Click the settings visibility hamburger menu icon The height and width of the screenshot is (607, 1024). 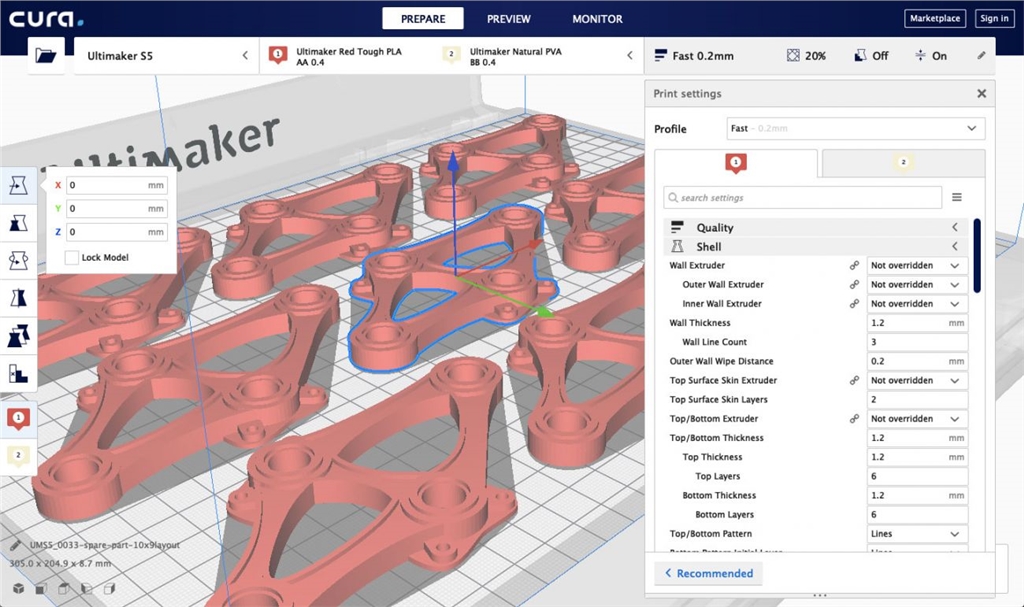pos(957,198)
